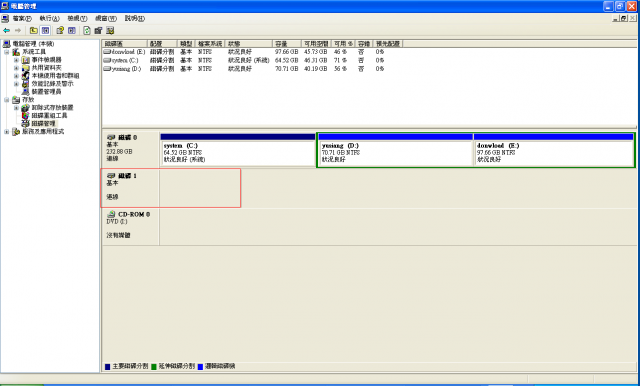Sort by the 檔案系統 column header

(x=210, y=44)
